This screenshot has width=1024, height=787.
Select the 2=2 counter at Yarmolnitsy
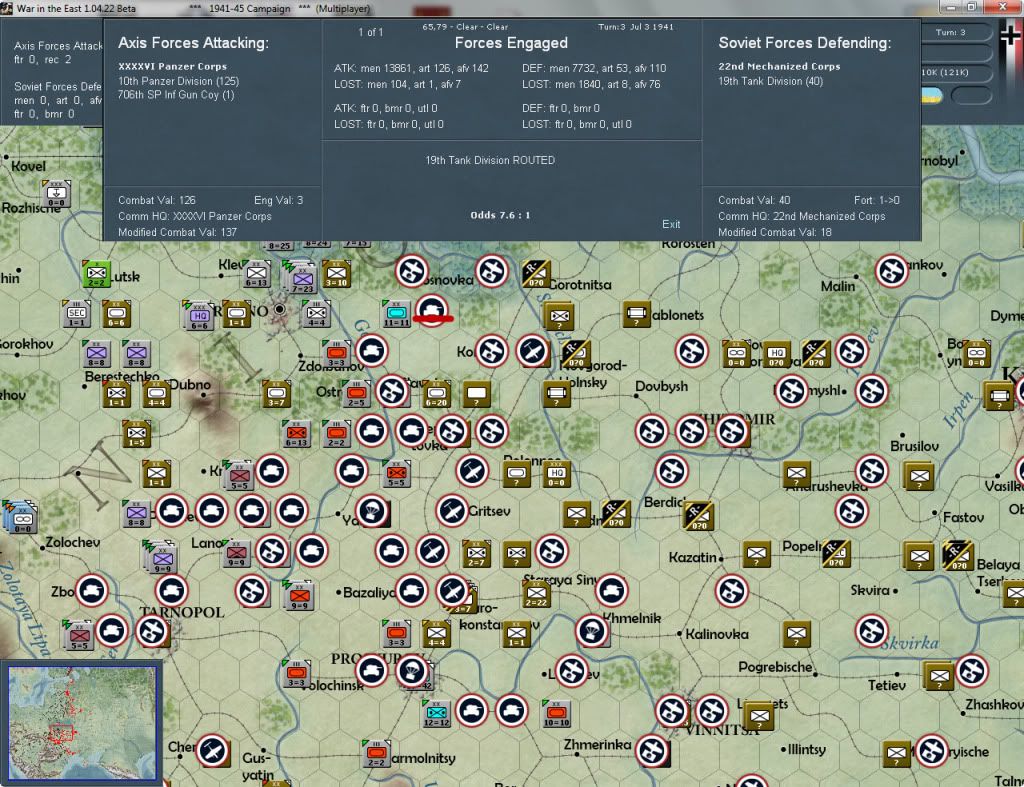pyautogui.click(x=376, y=754)
